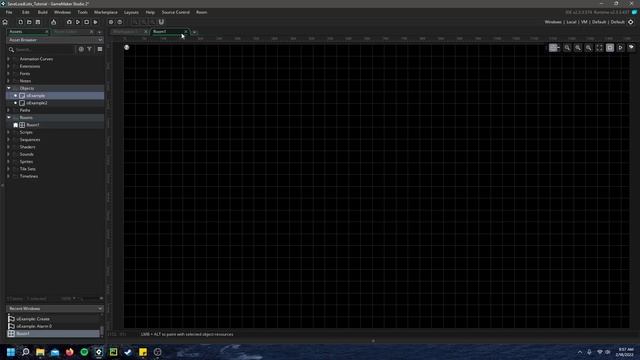Open the asset browser hamburger menu
This screenshot has width=640, height=360.
point(100,49)
